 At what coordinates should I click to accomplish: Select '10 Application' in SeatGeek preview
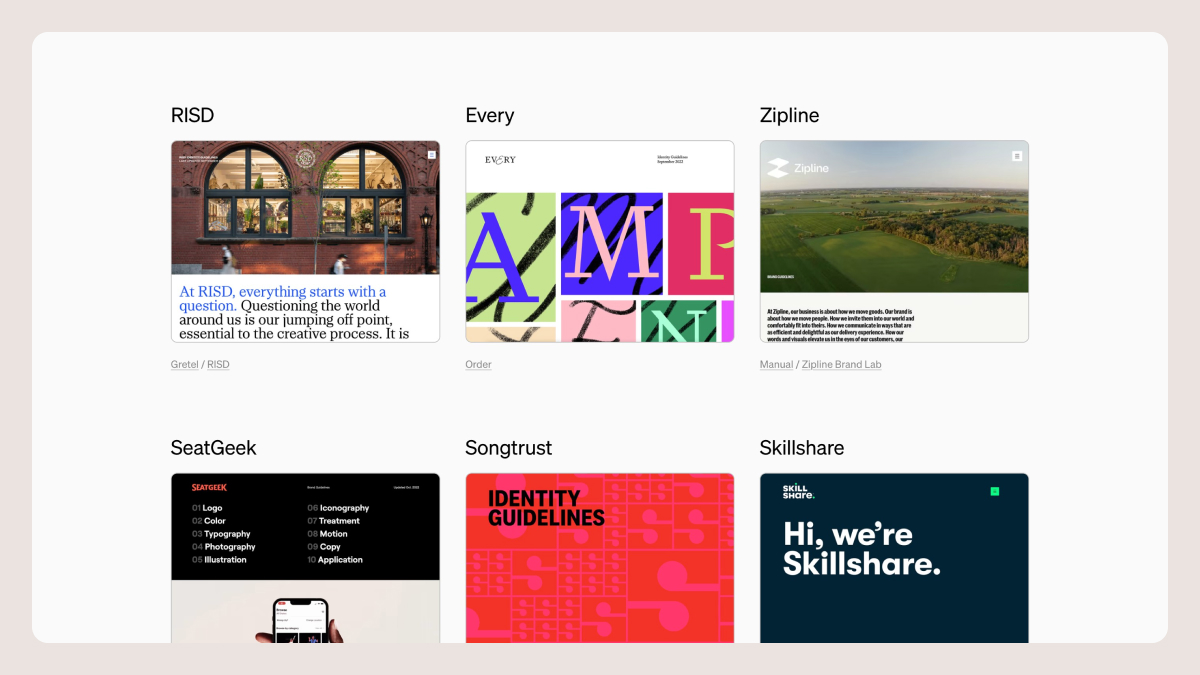[335, 560]
